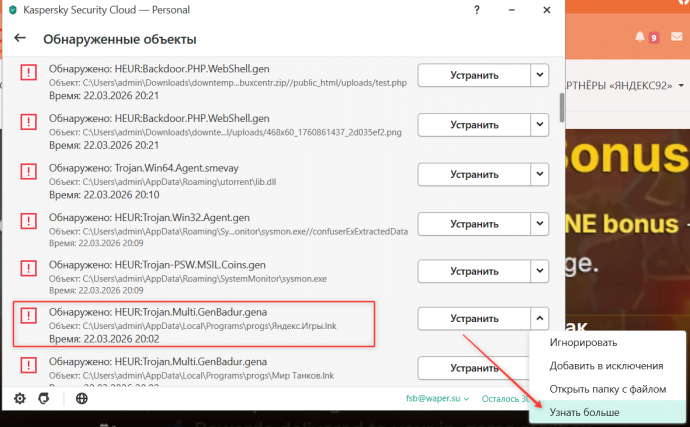Expand dropdown arrow beside first Backdoor.PHP.WebShell Устранить

(539, 76)
